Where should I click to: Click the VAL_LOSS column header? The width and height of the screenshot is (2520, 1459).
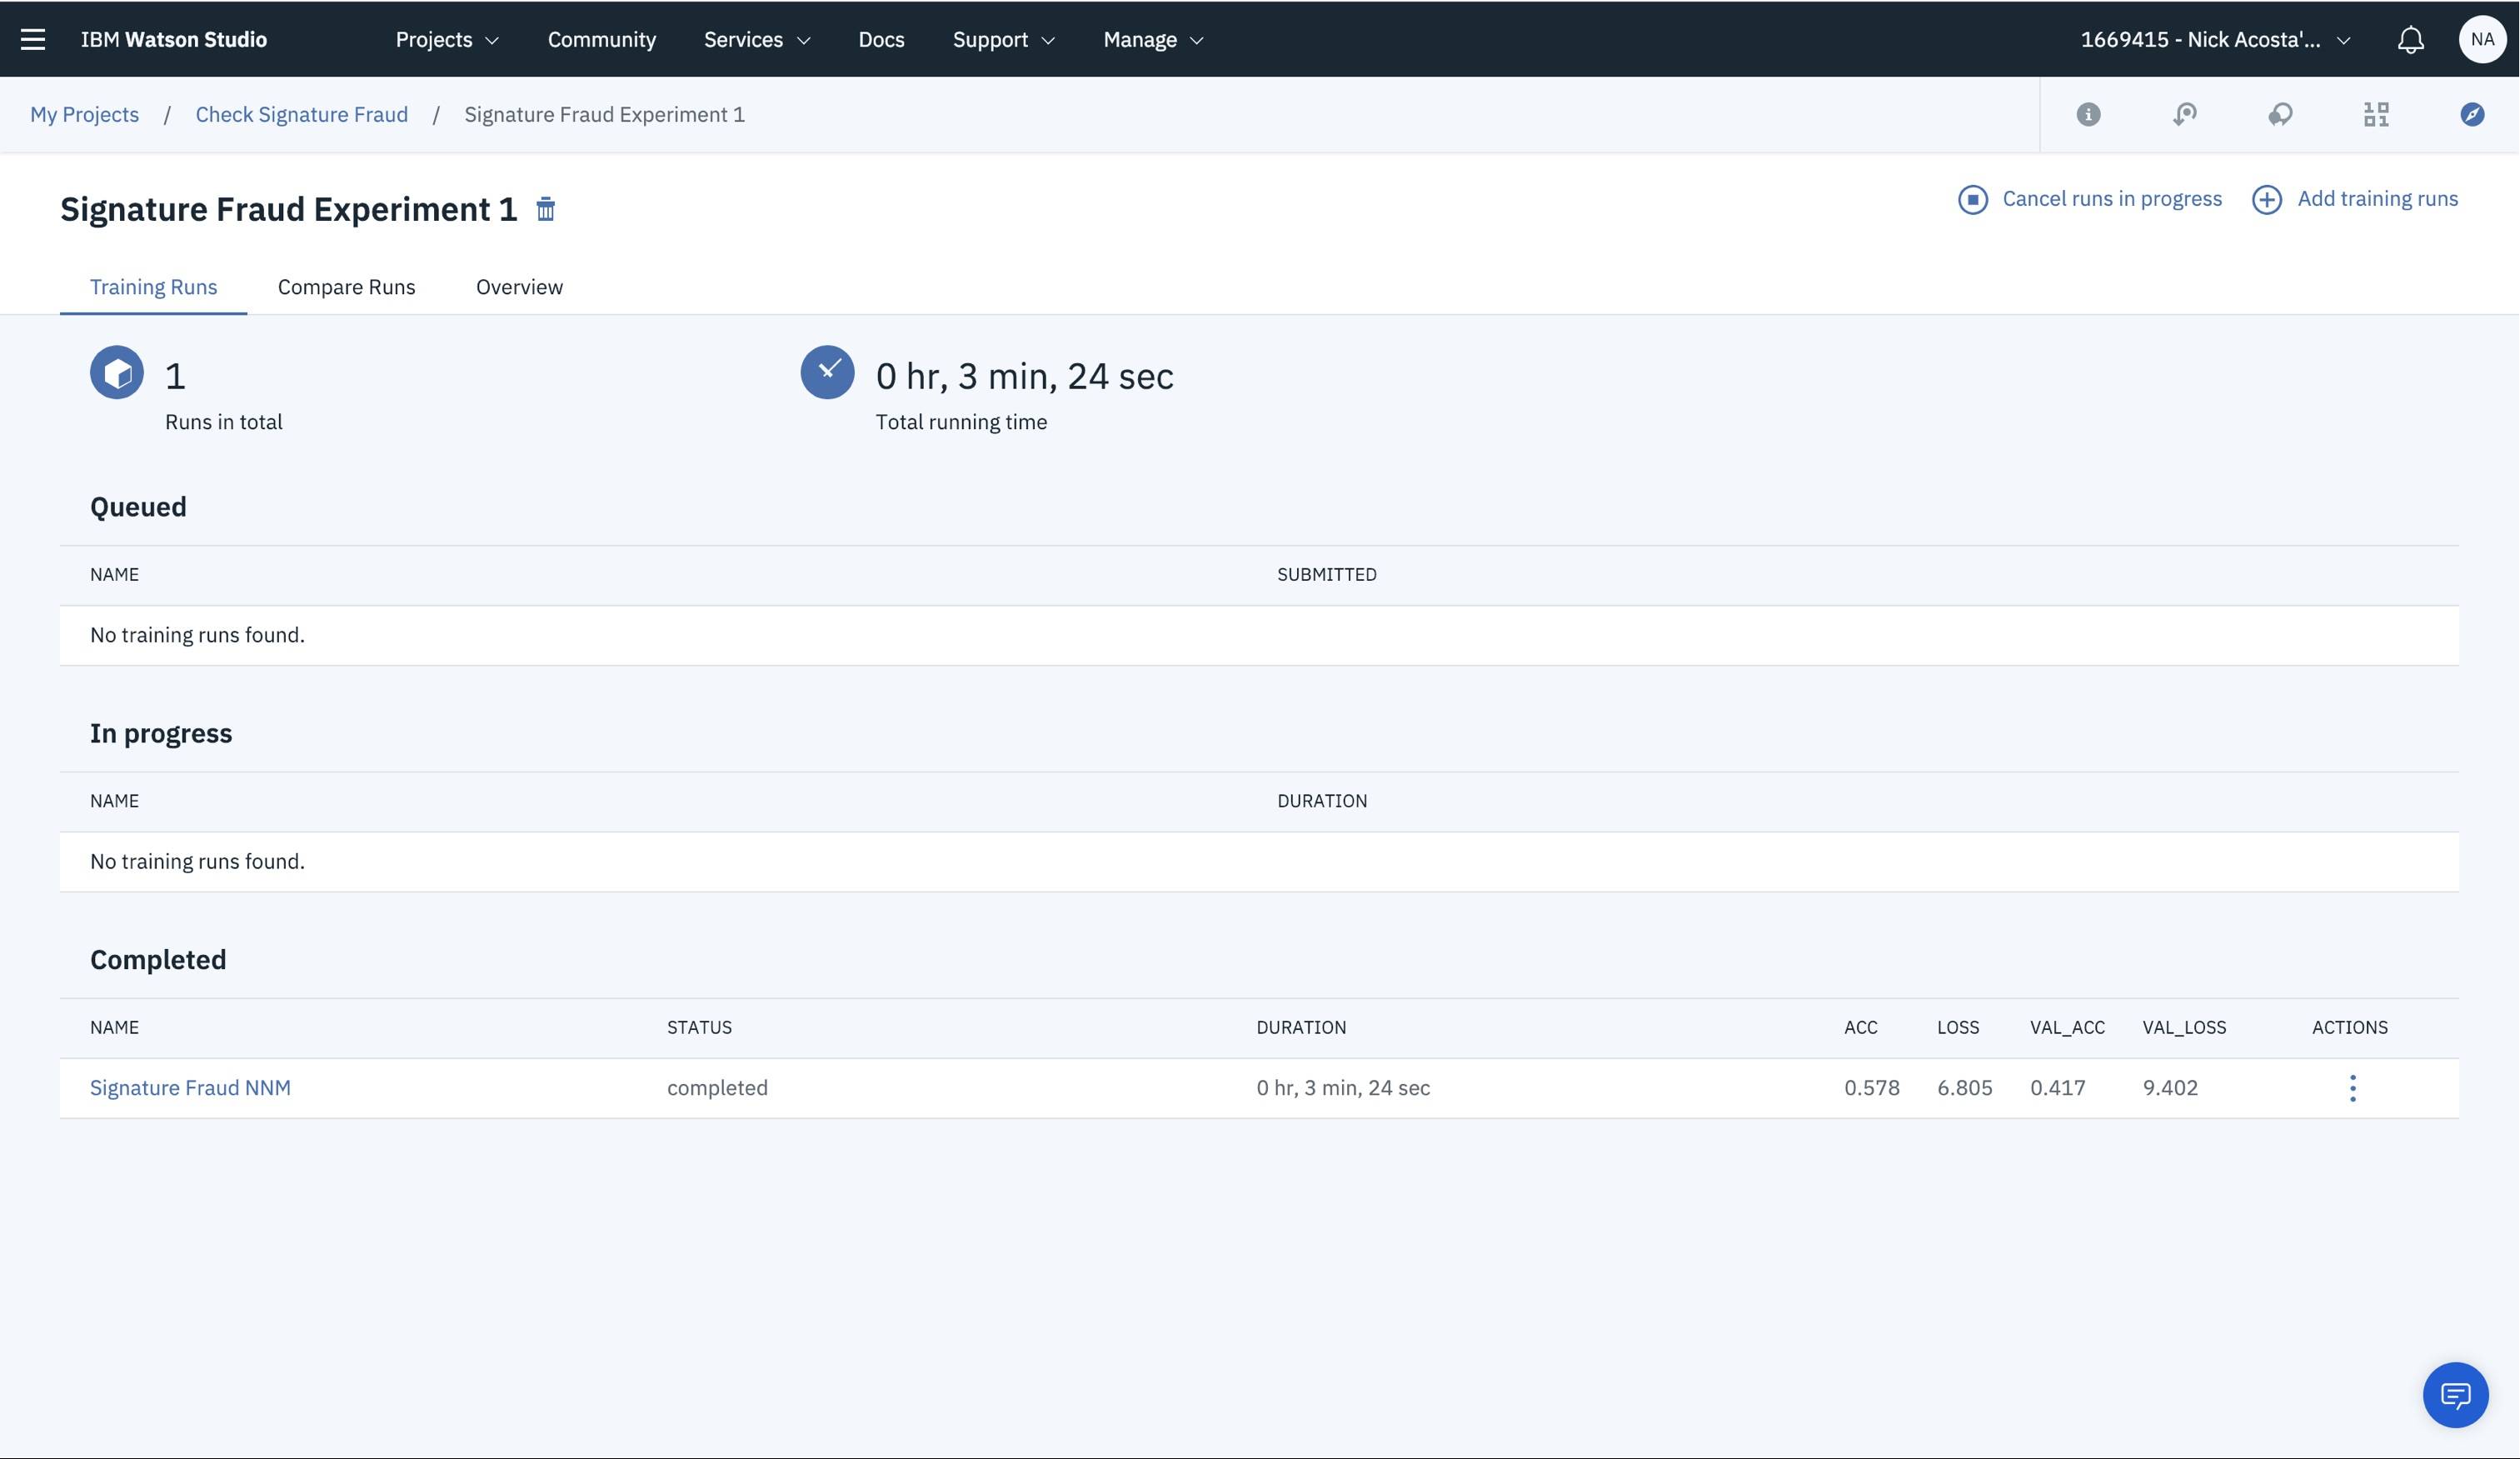click(2184, 1027)
